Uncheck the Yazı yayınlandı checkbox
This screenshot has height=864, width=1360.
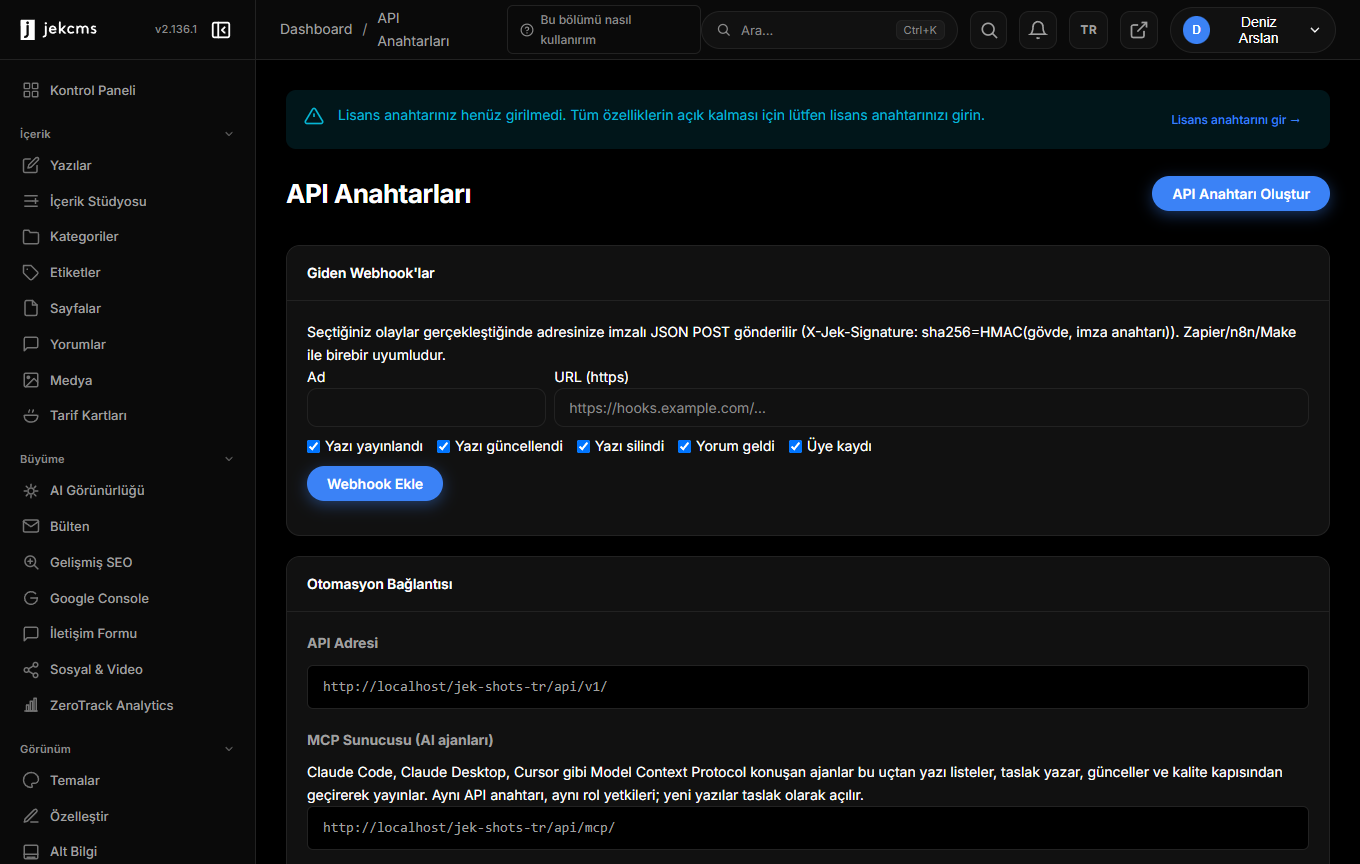(x=314, y=446)
